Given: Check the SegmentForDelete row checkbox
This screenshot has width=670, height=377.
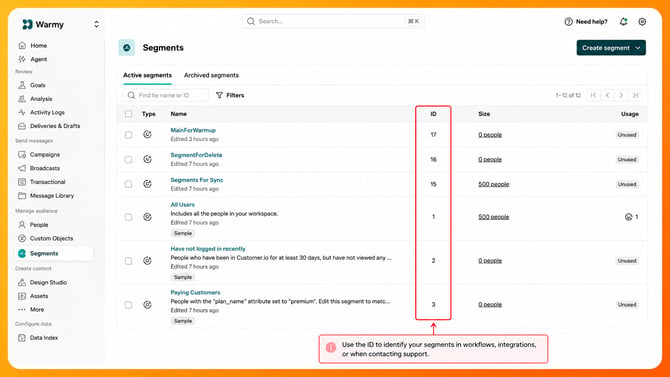Looking at the screenshot, I should tap(128, 159).
